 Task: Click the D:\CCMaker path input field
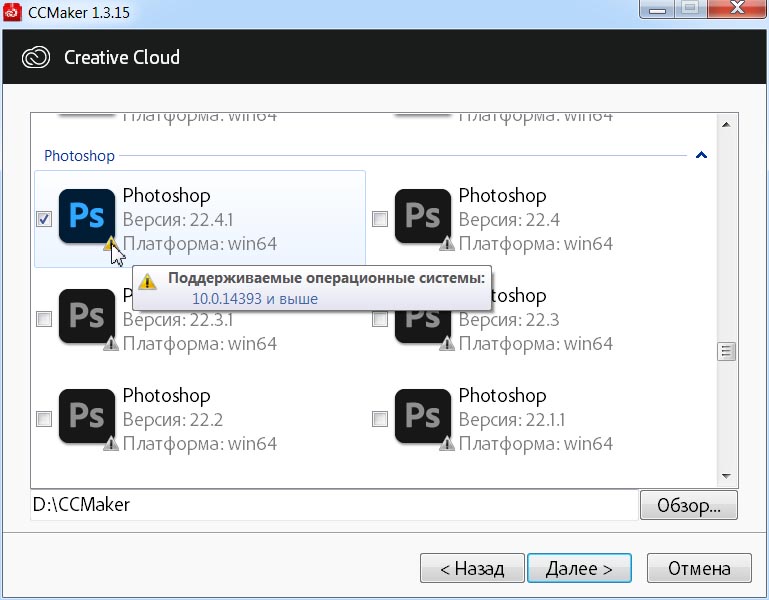coord(334,505)
